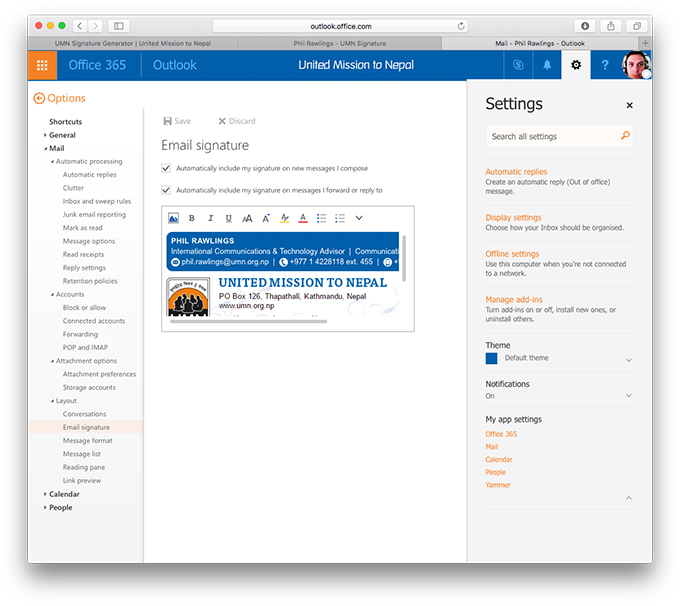Screen dimensions: 680x606
Task: Click the profile photo avatar
Action: point(636,65)
